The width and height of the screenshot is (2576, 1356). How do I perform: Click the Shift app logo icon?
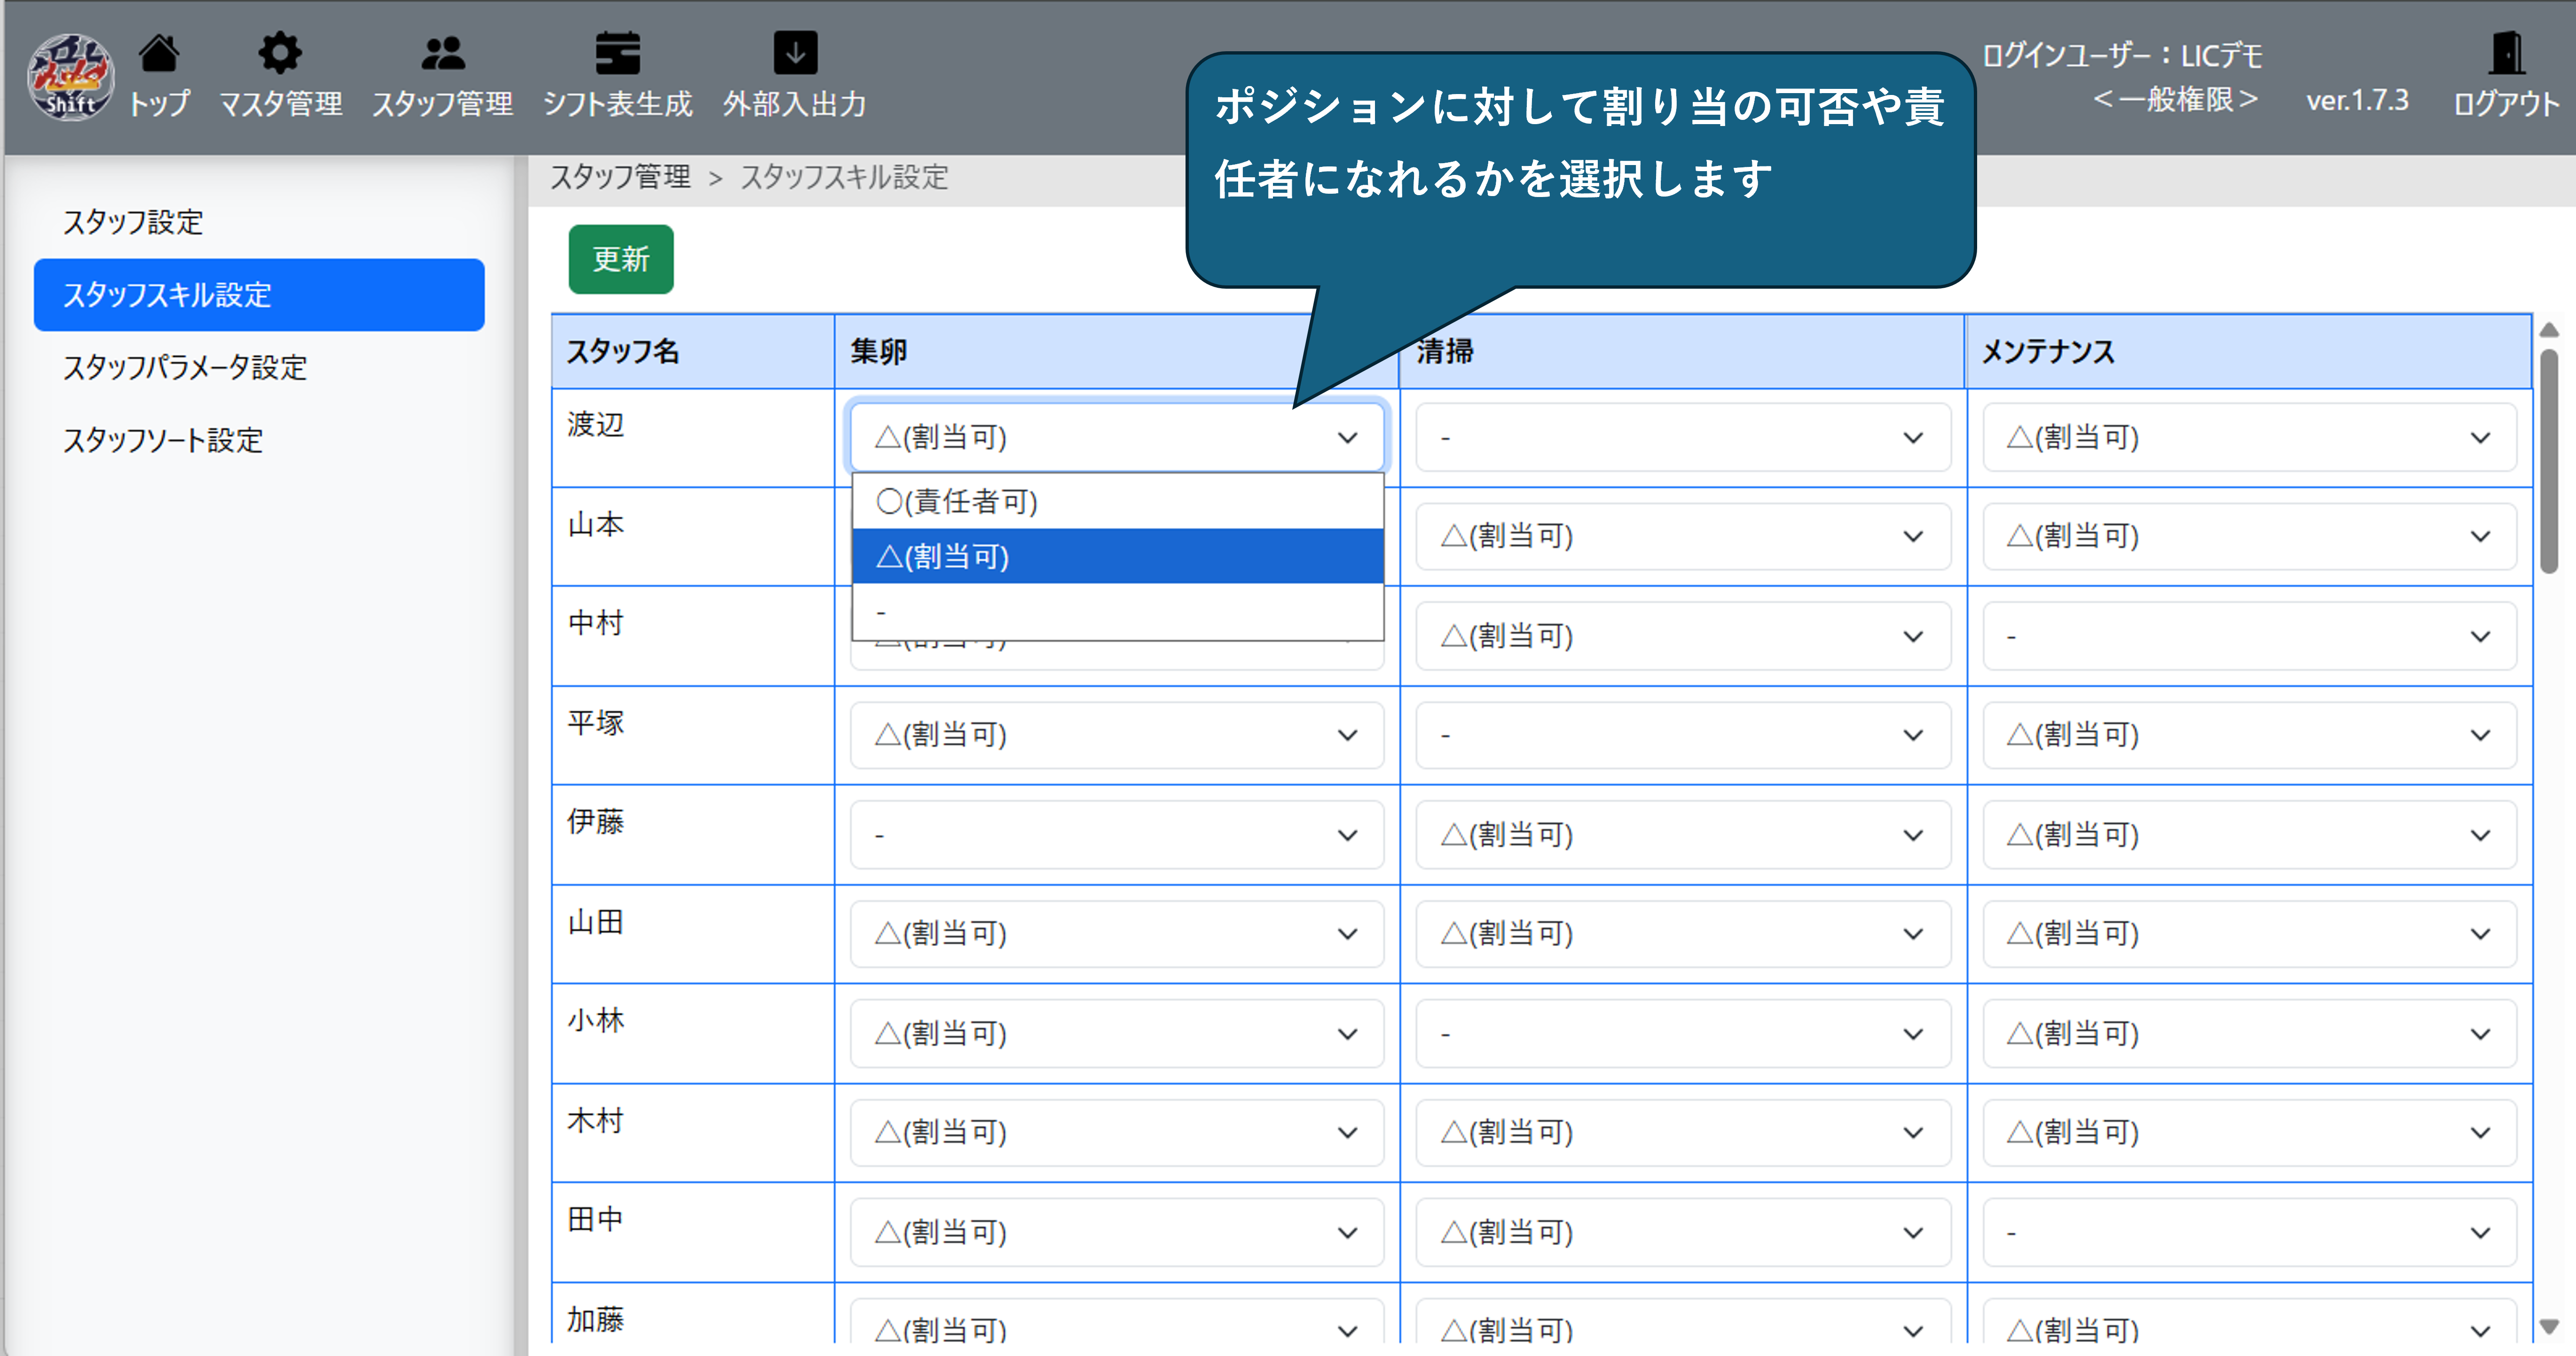point(69,77)
